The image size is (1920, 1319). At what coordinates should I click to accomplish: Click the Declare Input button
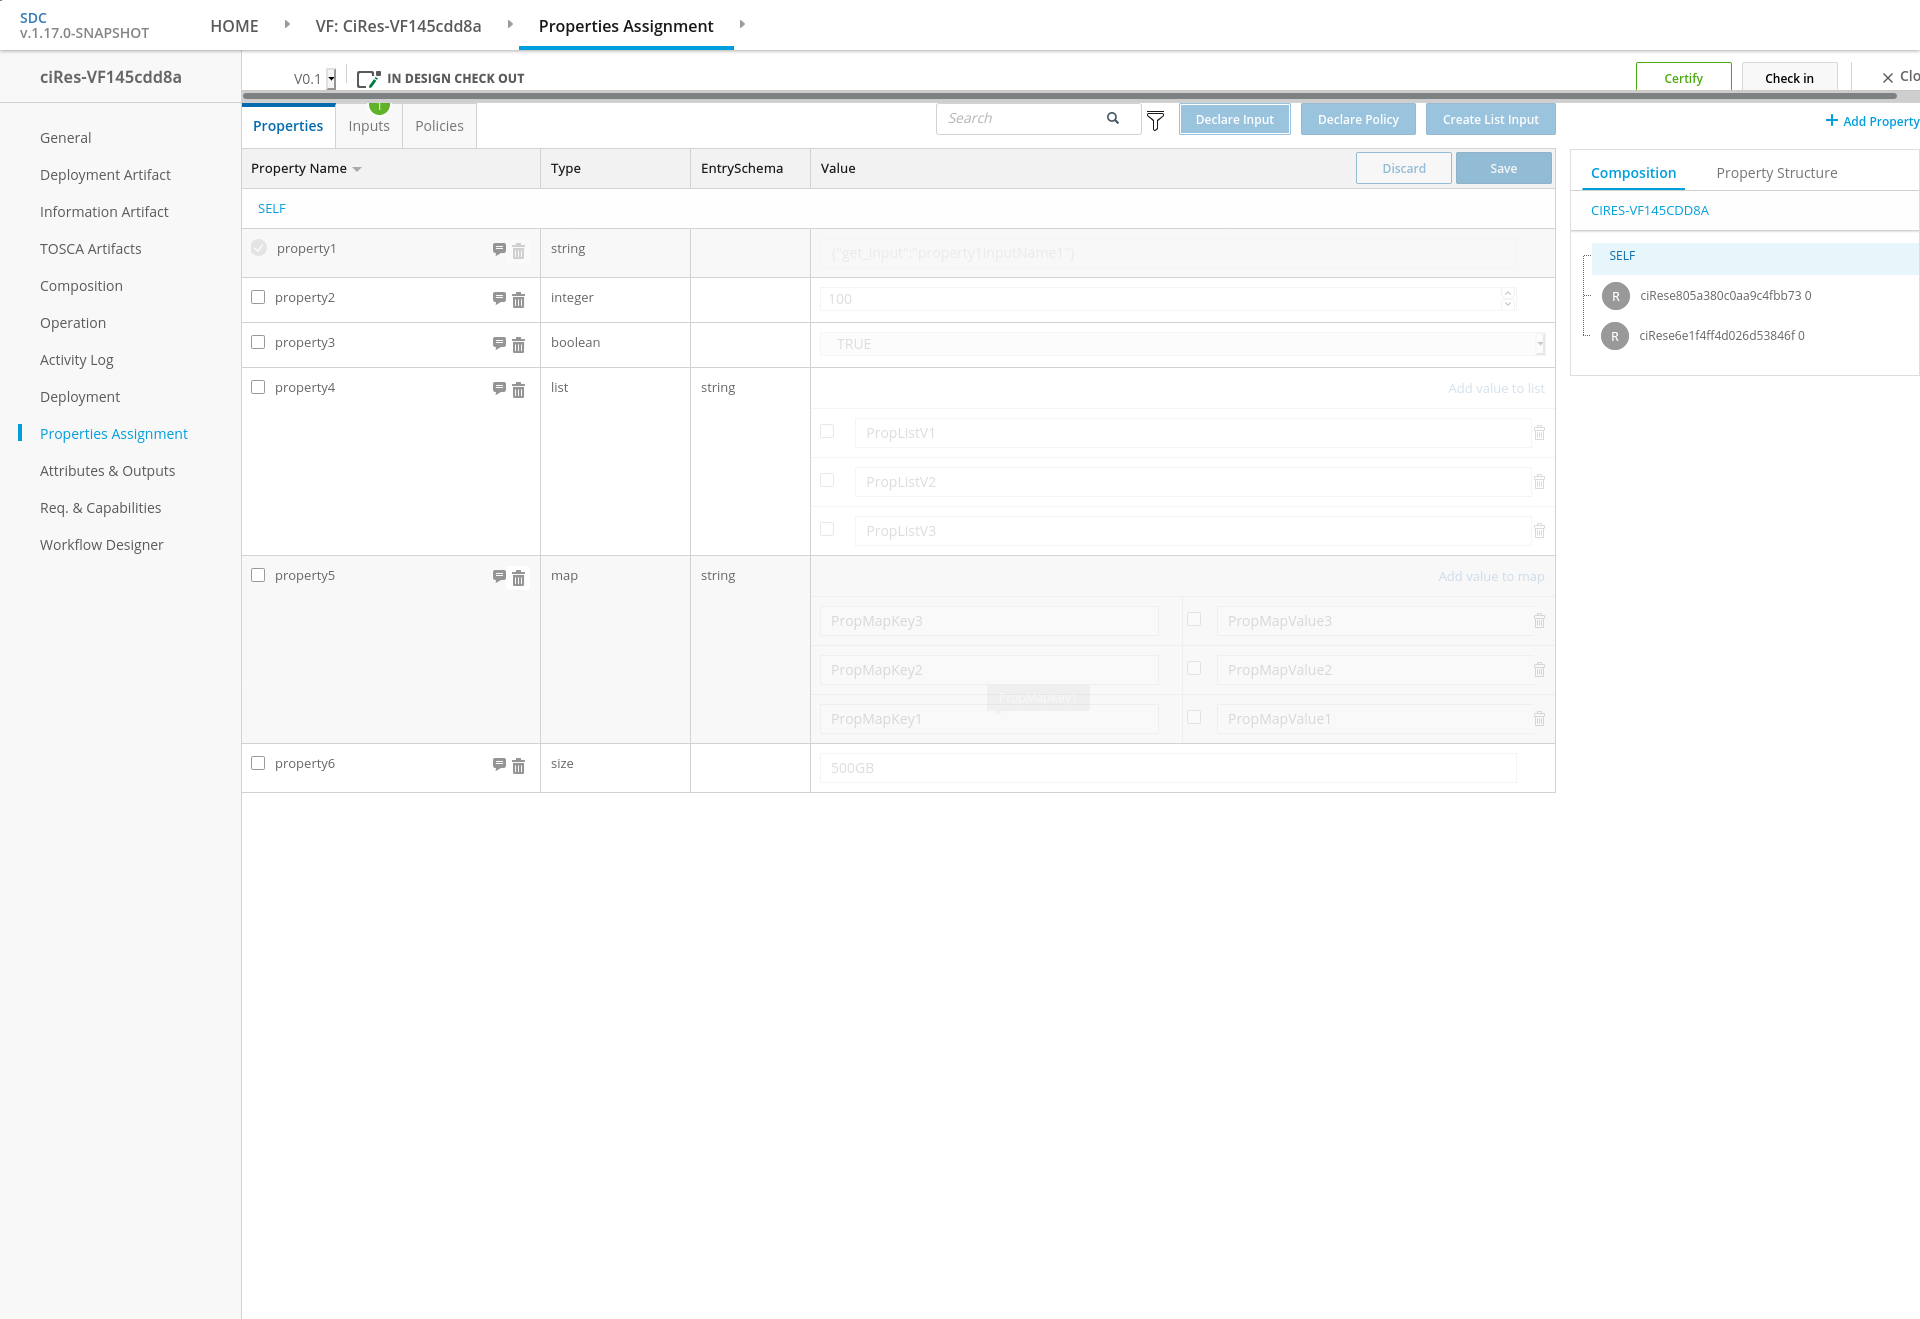pos(1234,119)
